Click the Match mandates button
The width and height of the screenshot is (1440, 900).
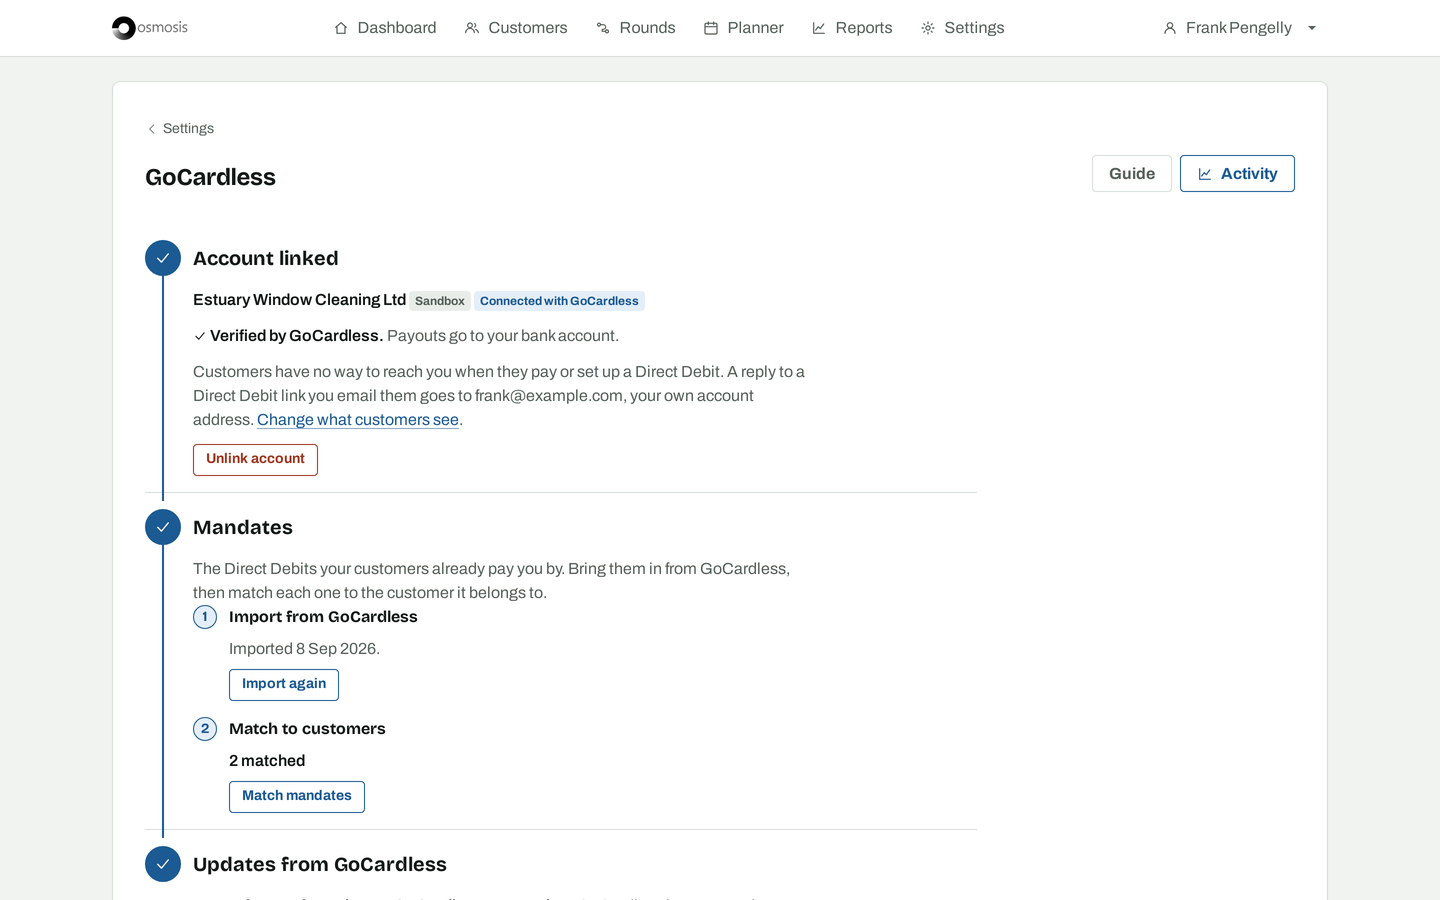point(297,797)
